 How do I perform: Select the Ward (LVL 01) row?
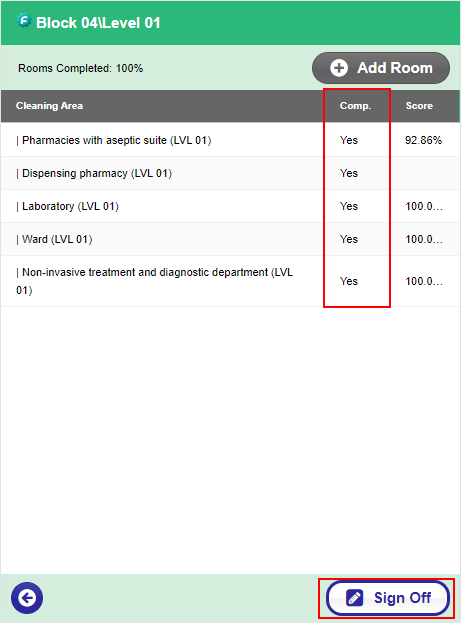point(230,239)
